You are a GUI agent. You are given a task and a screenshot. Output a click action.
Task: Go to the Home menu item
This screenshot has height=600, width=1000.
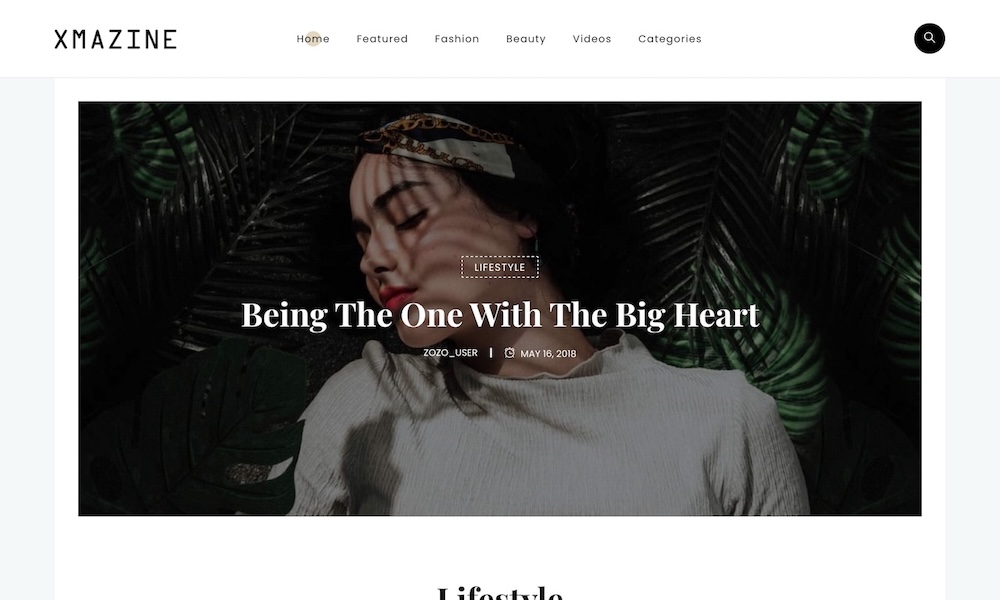pos(313,39)
